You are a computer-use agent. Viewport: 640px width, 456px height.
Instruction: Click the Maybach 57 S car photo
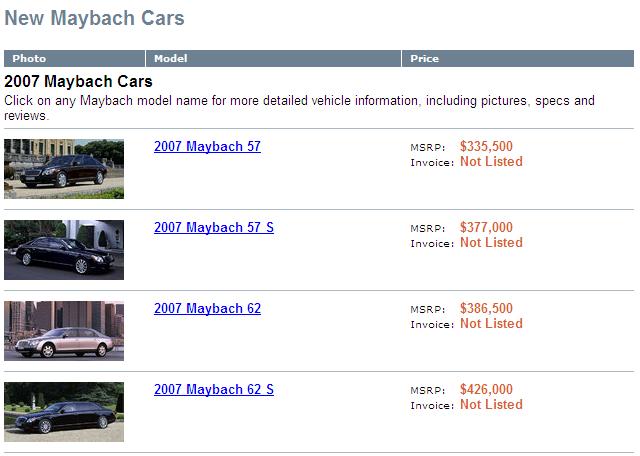point(64,250)
